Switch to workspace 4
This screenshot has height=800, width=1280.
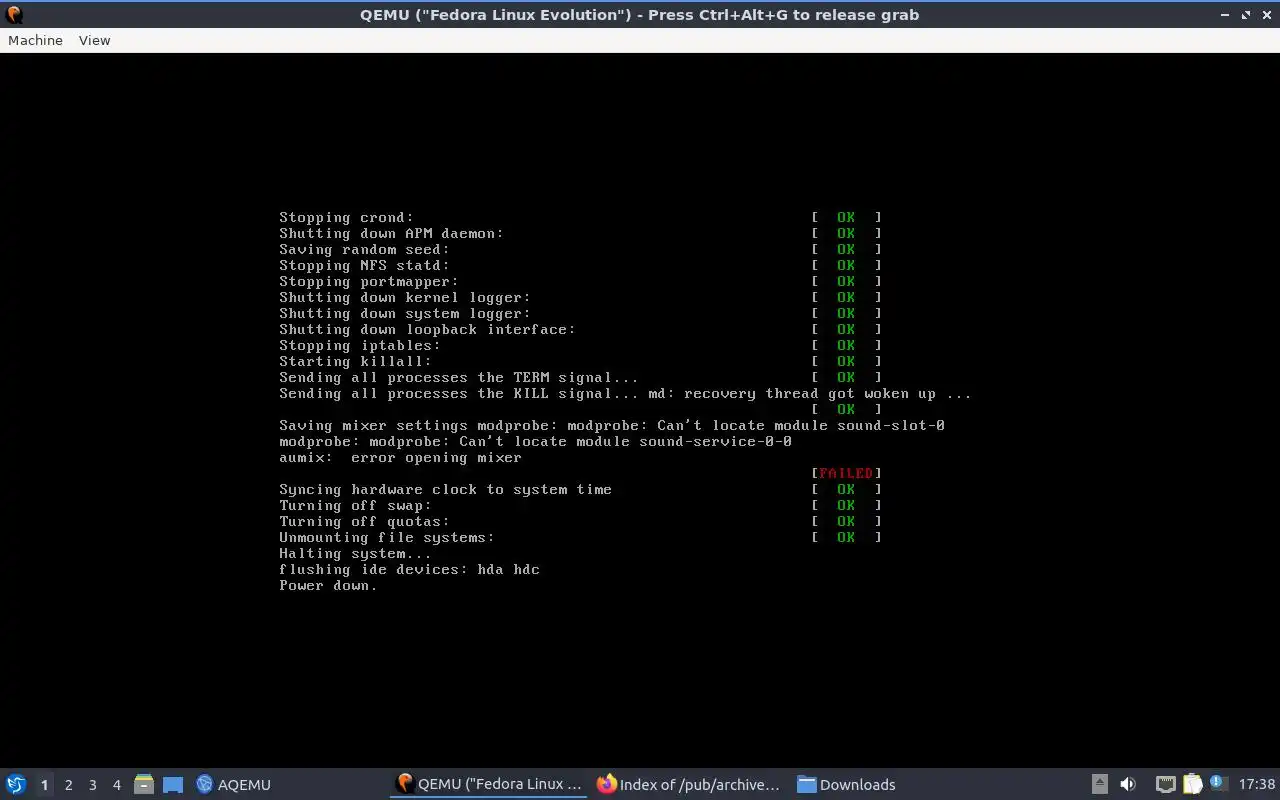point(116,785)
